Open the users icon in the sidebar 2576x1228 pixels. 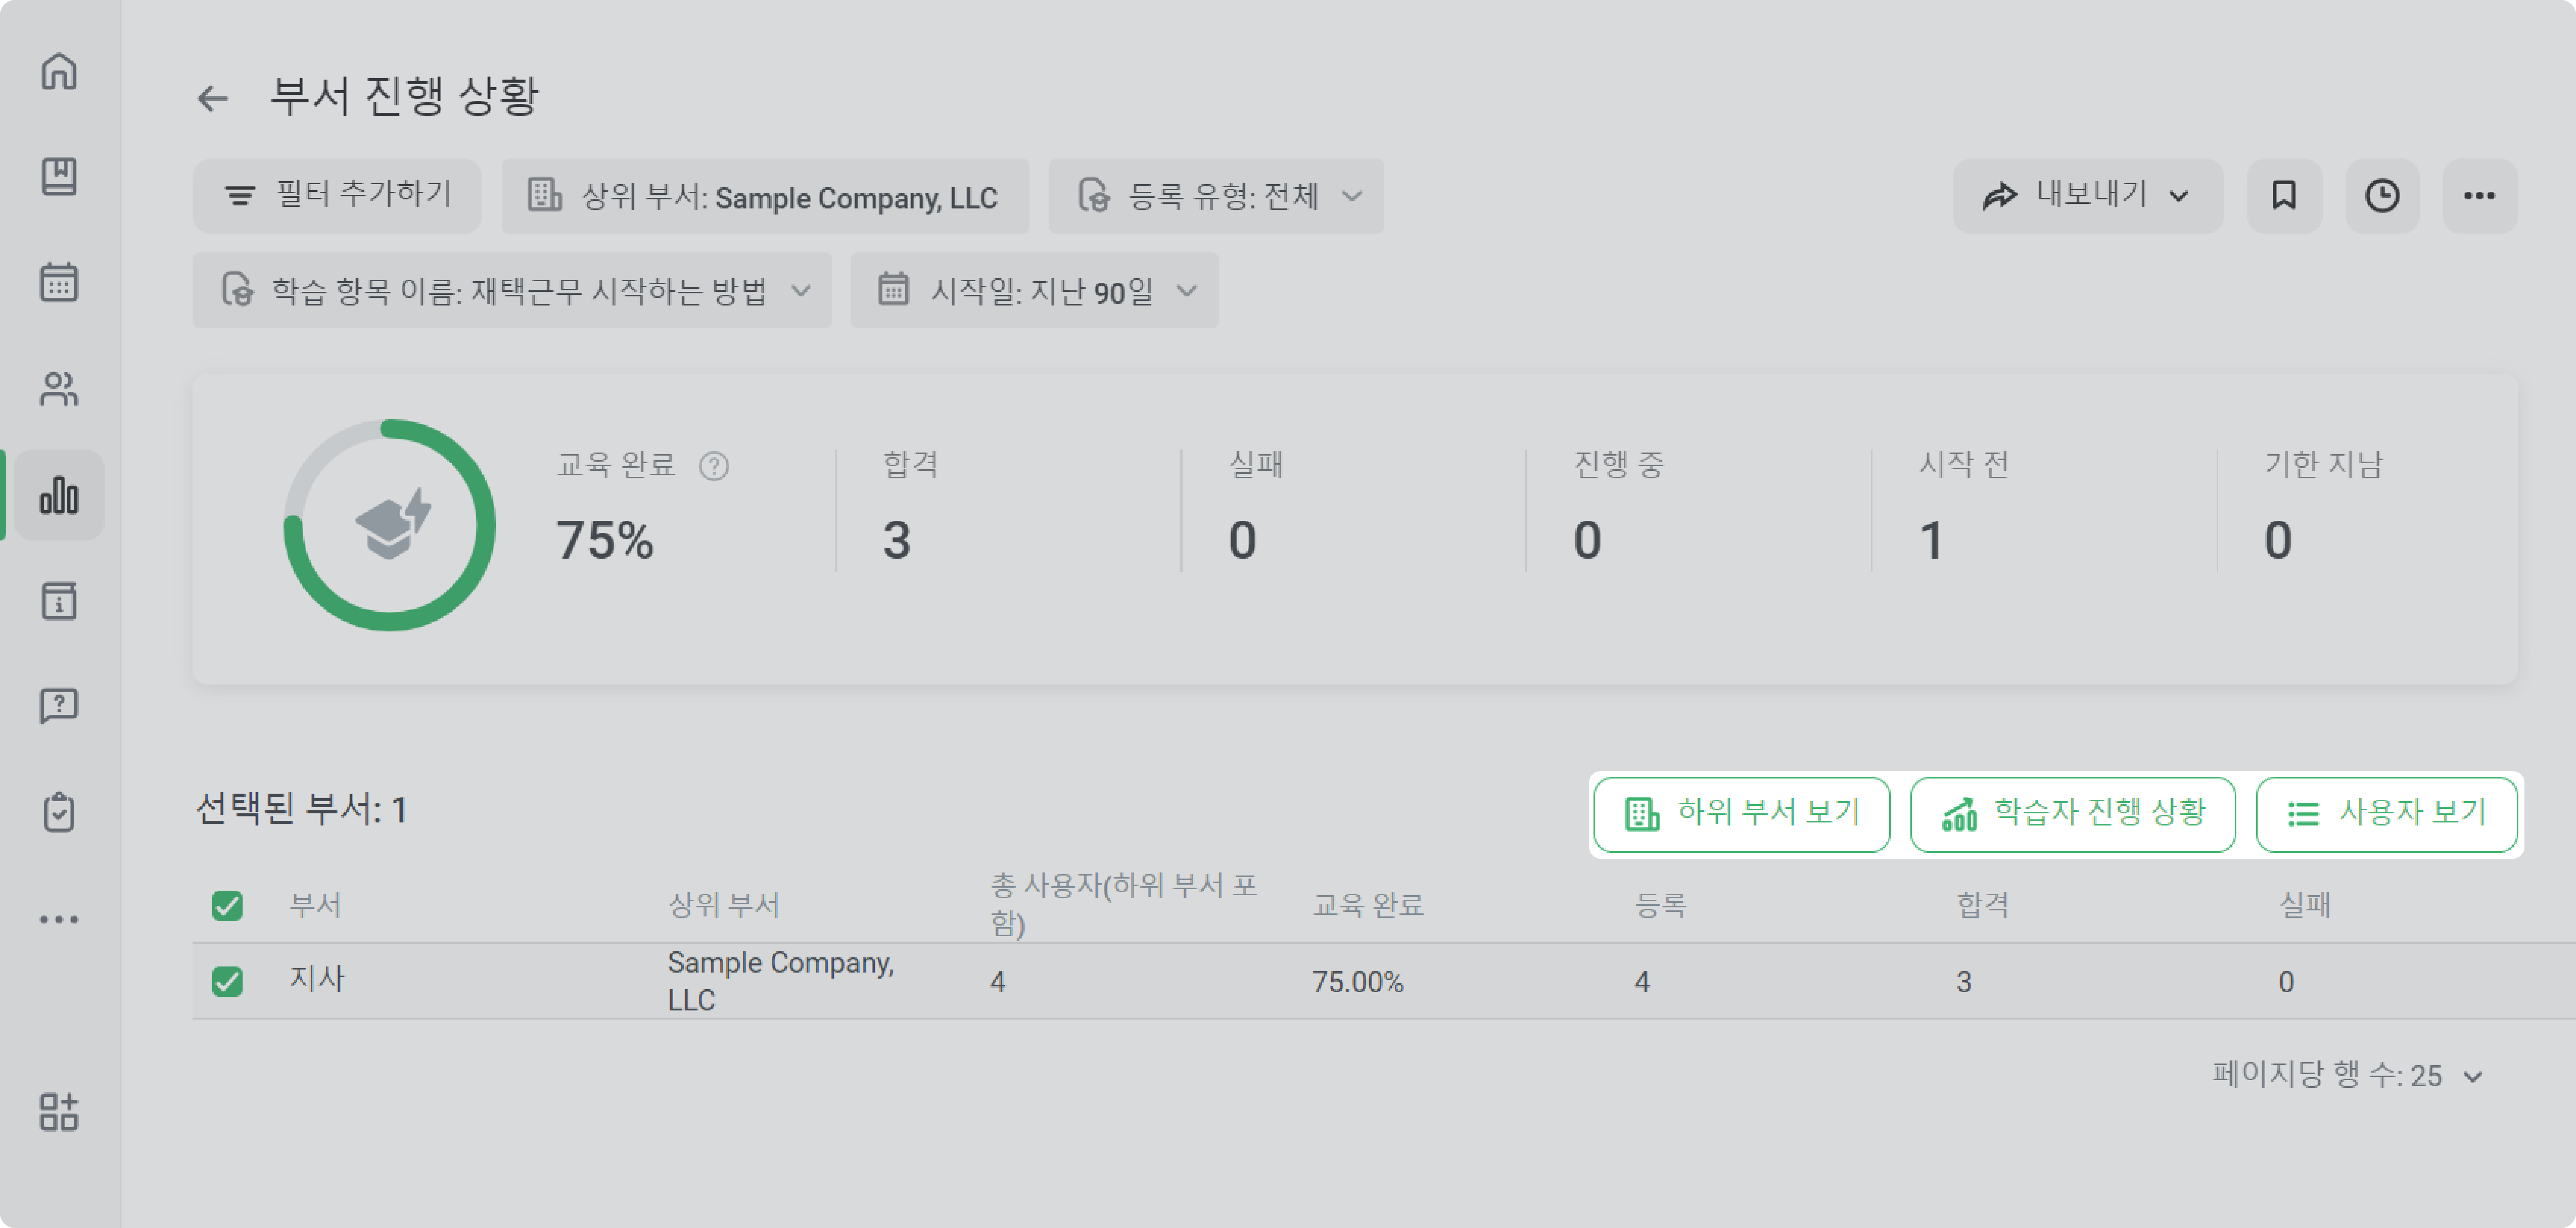tap(59, 388)
